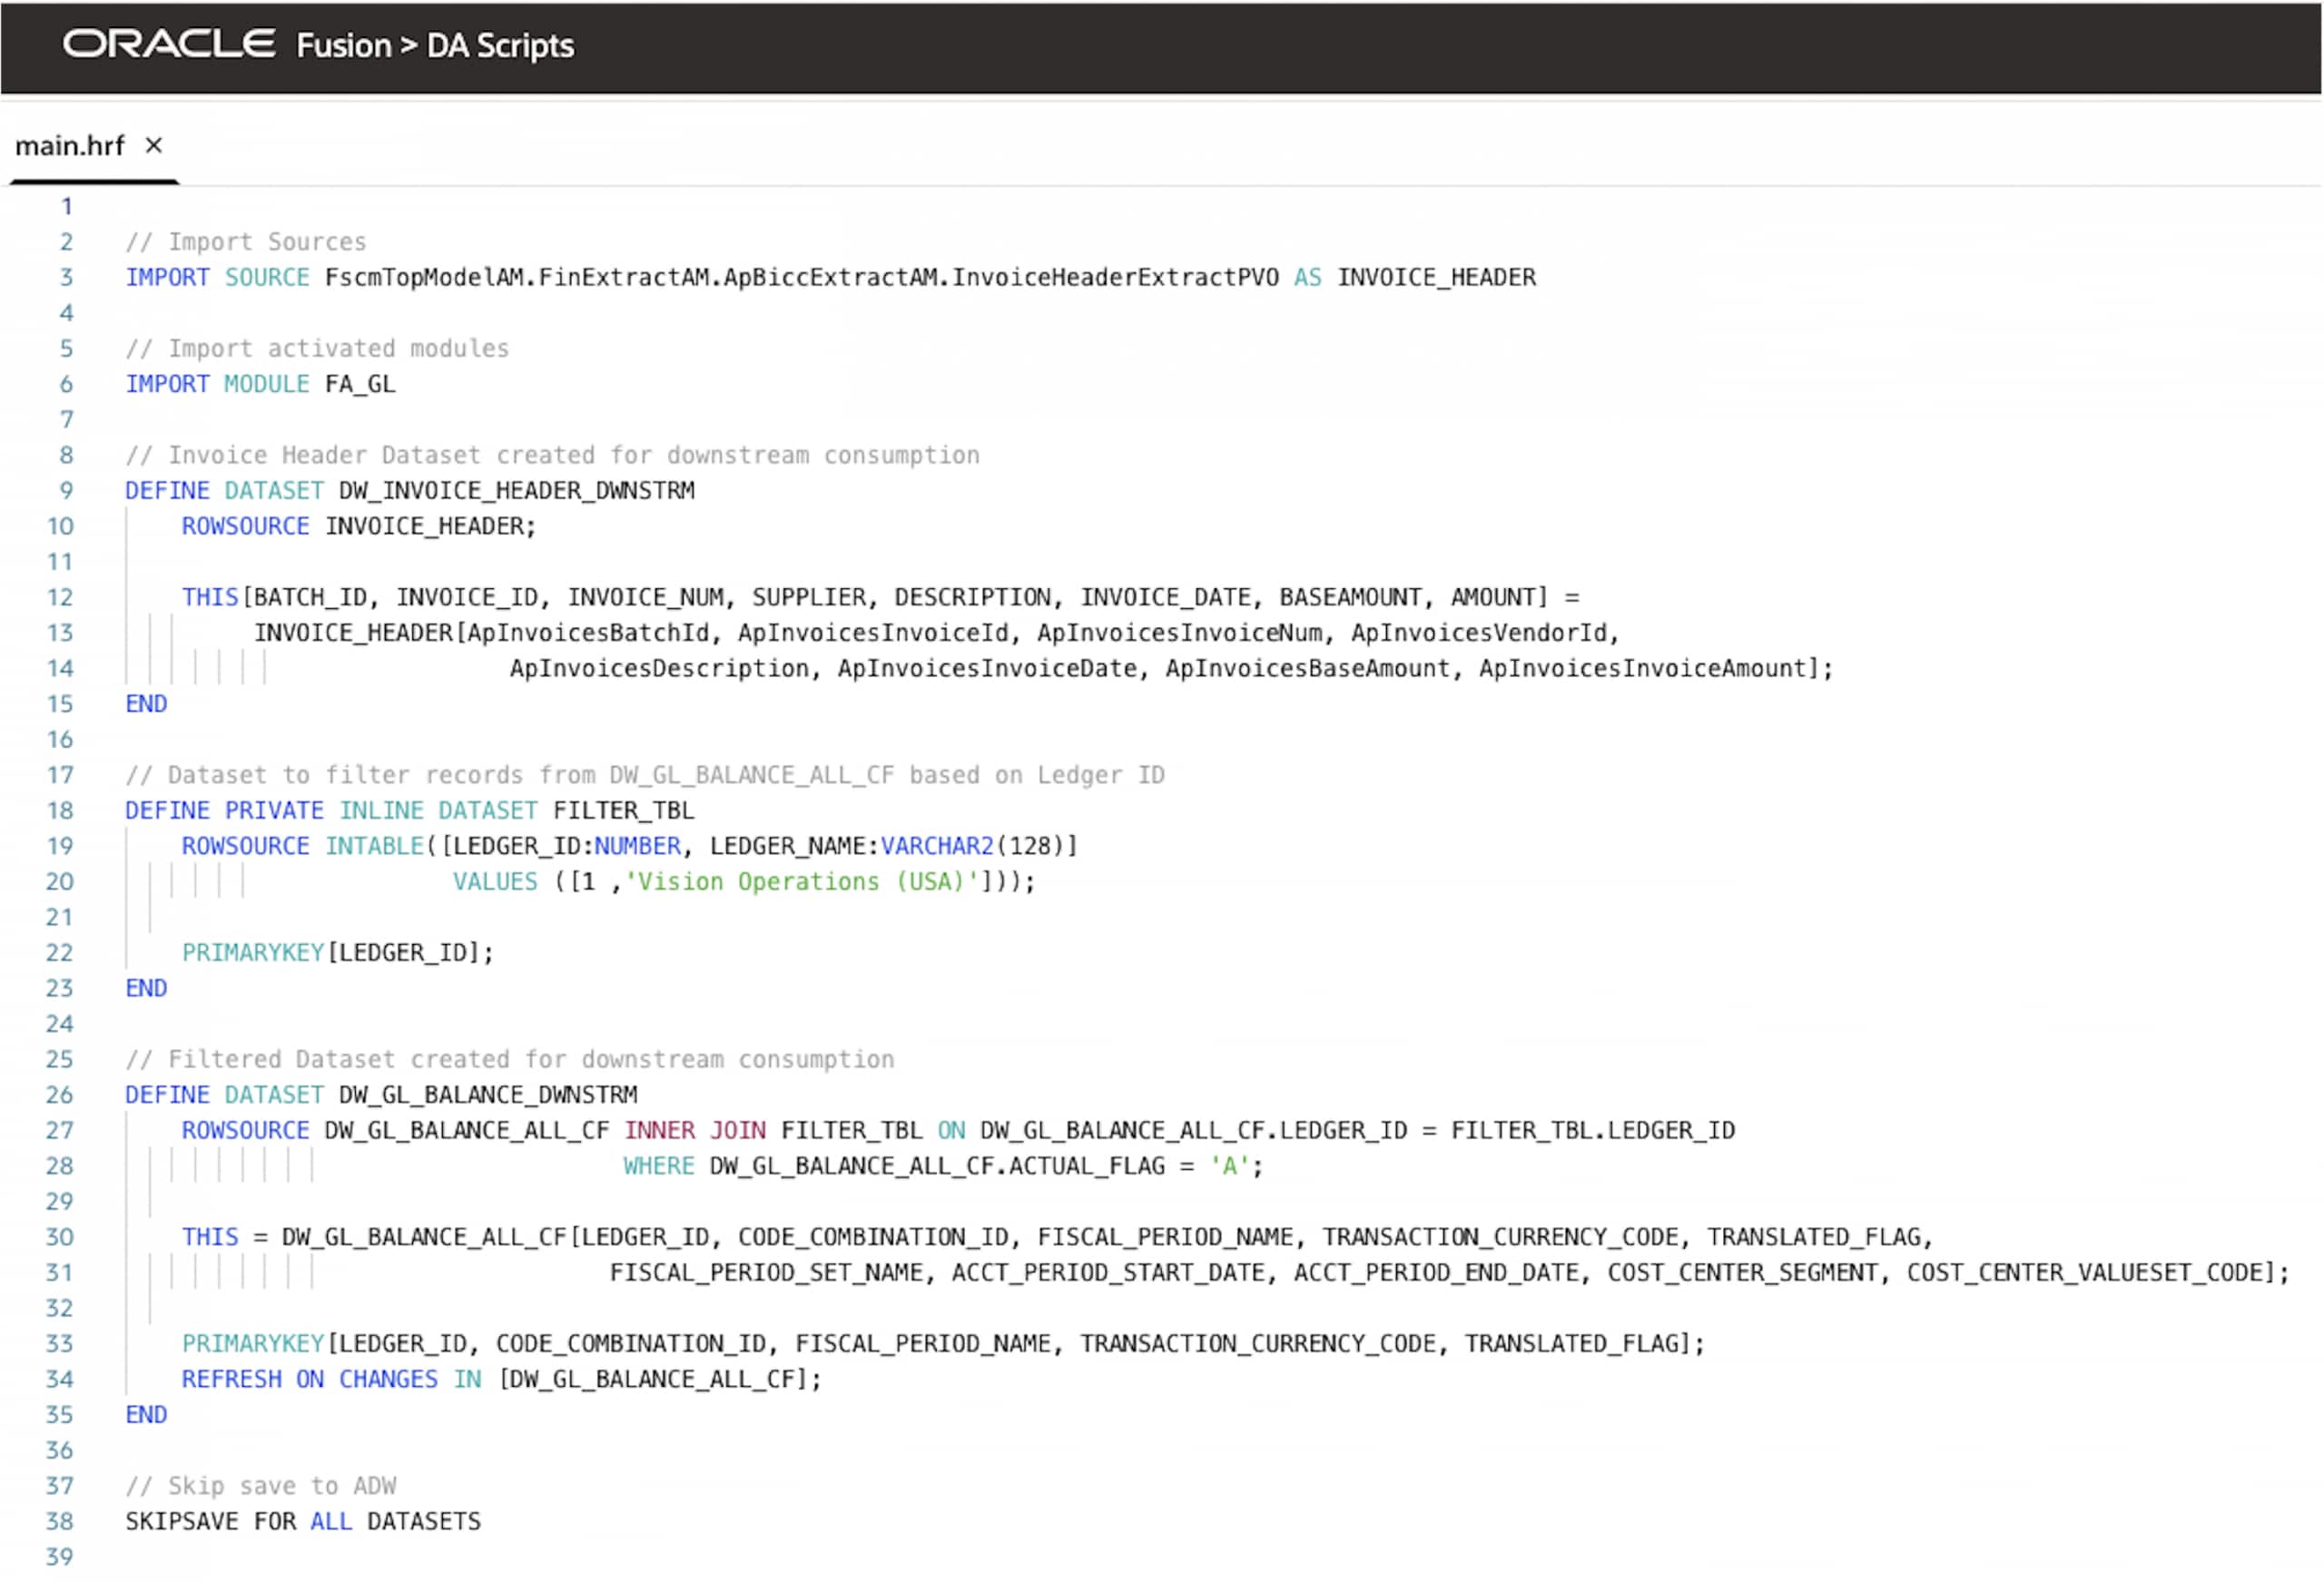The height and width of the screenshot is (1582, 2324).
Task: Close the main.hrf tab
Action: pyautogui.click(x=153, y=146)
